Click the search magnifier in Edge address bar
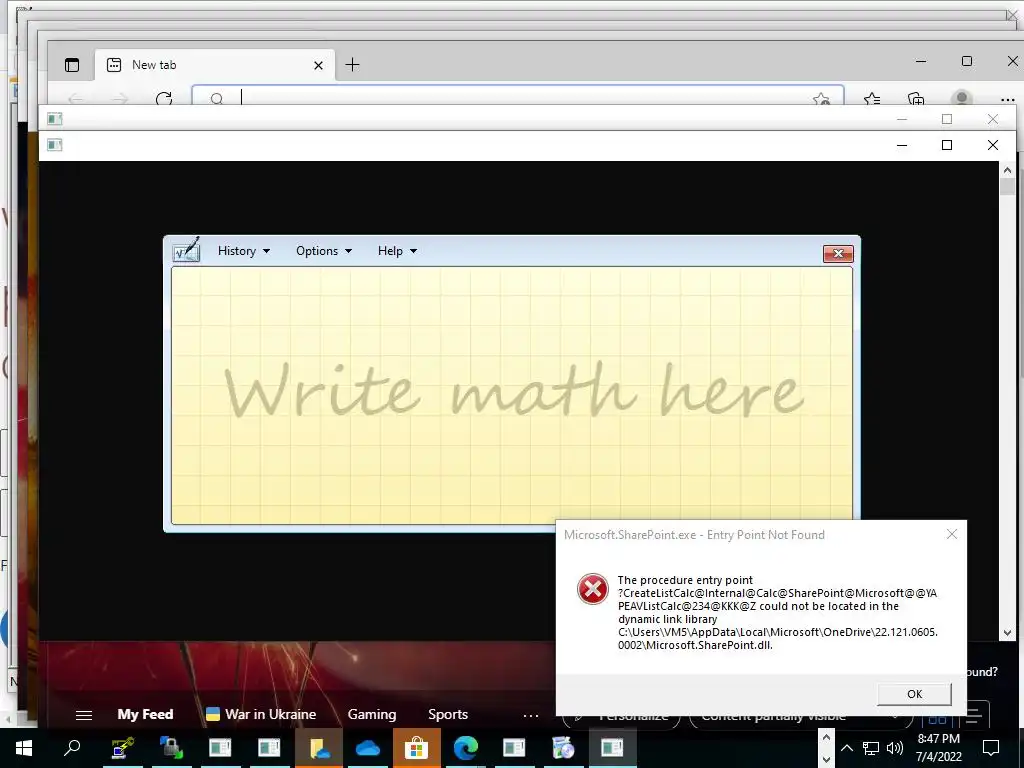1024x768 pixels. 217,99
